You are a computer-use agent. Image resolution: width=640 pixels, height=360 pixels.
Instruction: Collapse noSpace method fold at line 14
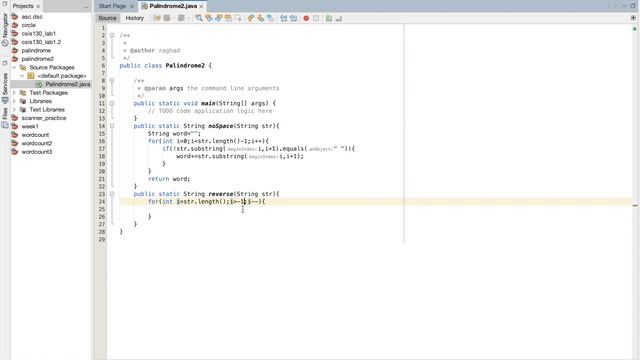tap(112, 126)
